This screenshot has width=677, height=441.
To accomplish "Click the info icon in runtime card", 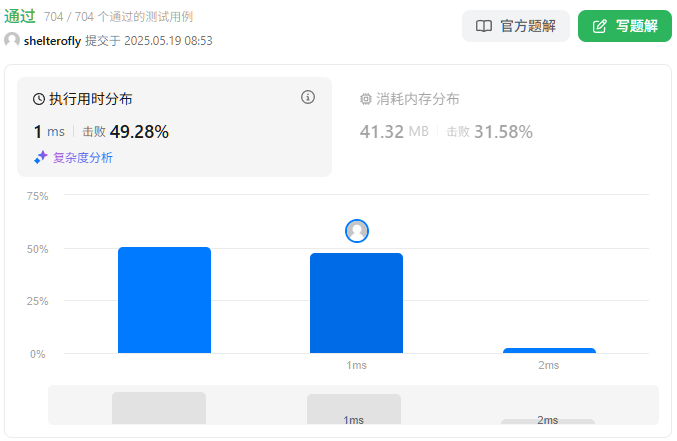I will [308, 97].
